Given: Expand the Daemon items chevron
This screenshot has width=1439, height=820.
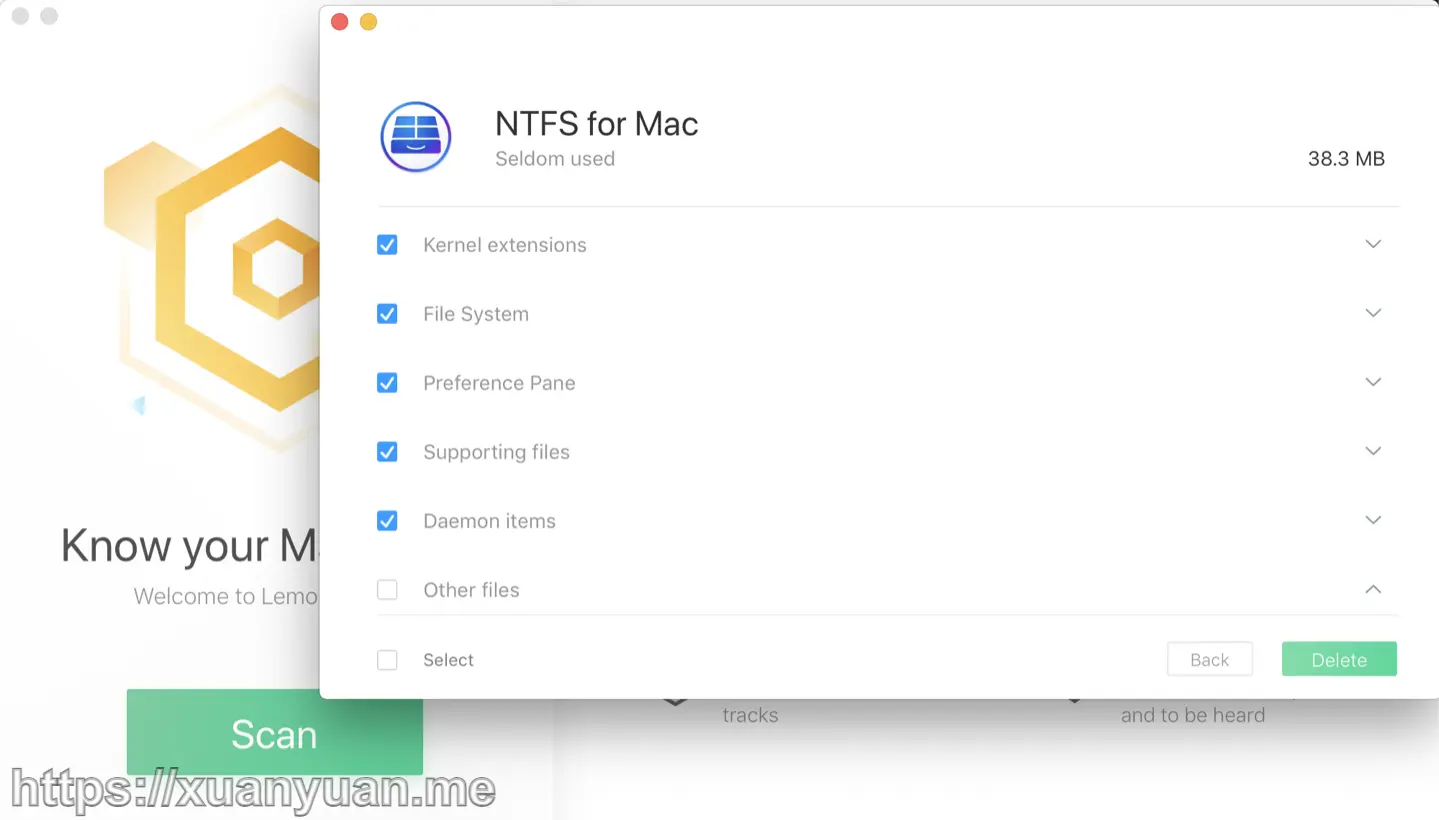Looking at the screenshot, I should point(1373,520).
